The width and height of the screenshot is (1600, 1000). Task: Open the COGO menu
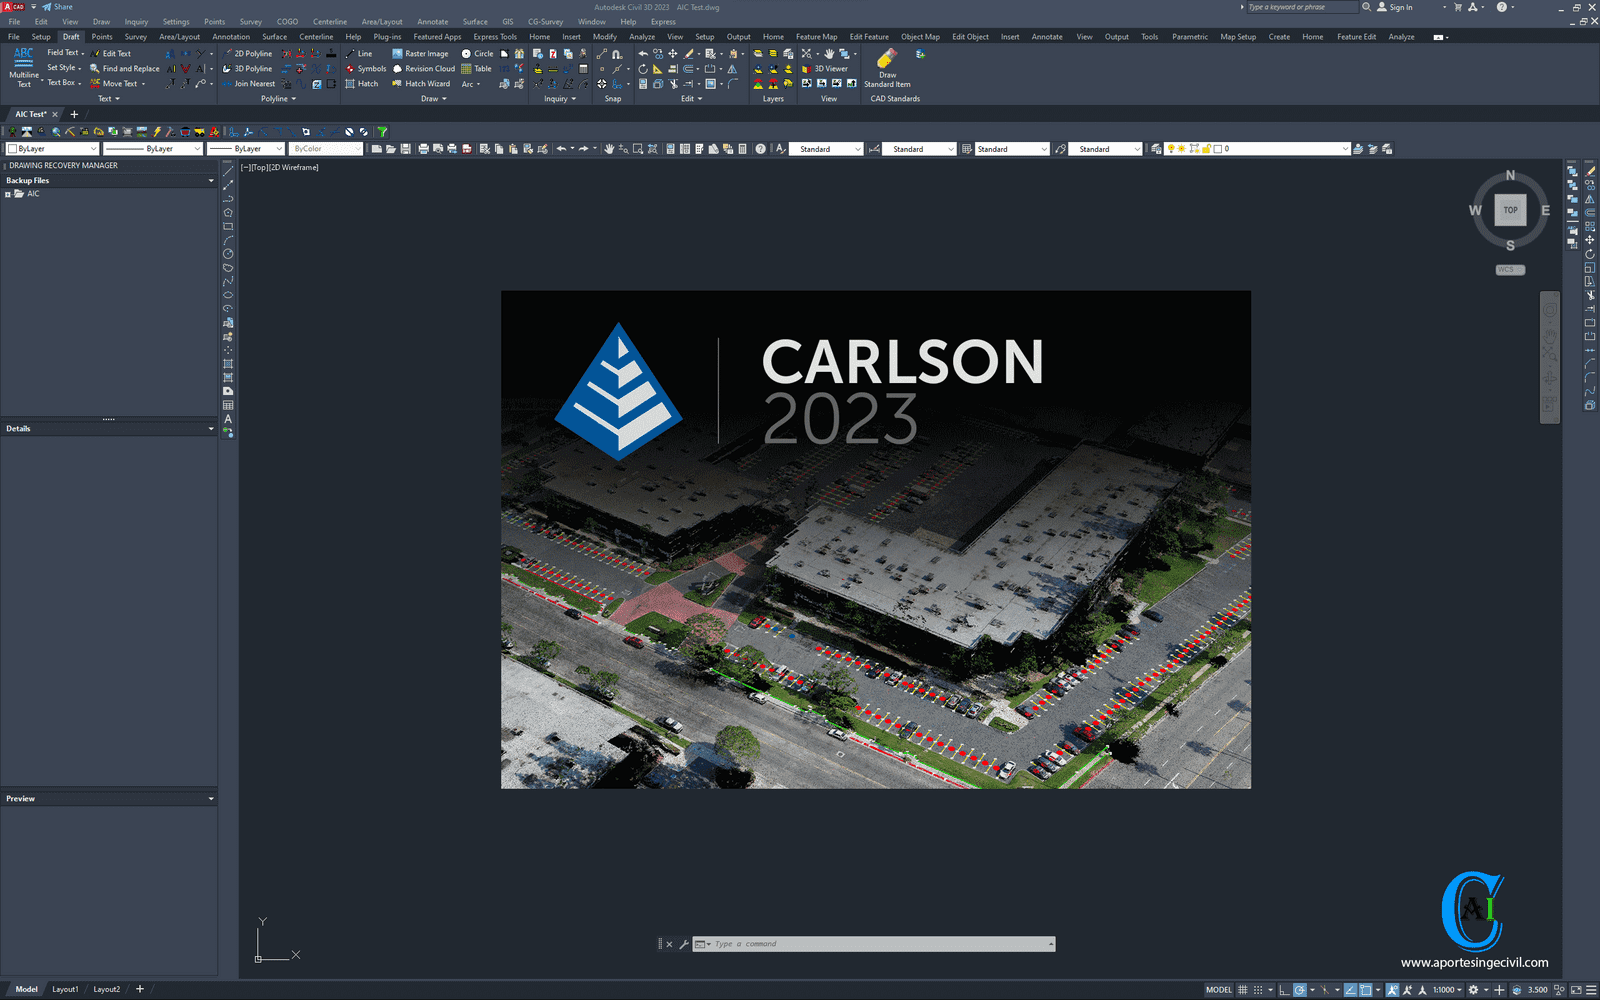(x=287, y=22)
